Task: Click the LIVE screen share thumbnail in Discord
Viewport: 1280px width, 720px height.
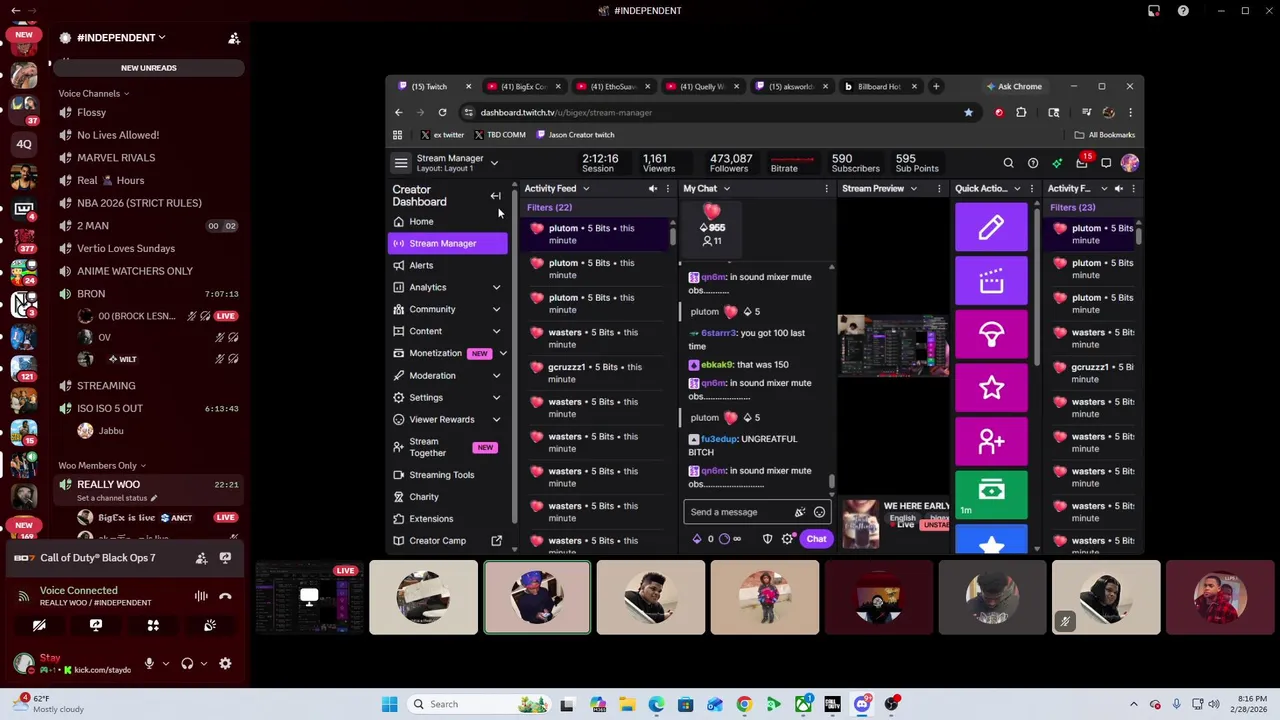Action: [x=309, y=598]
